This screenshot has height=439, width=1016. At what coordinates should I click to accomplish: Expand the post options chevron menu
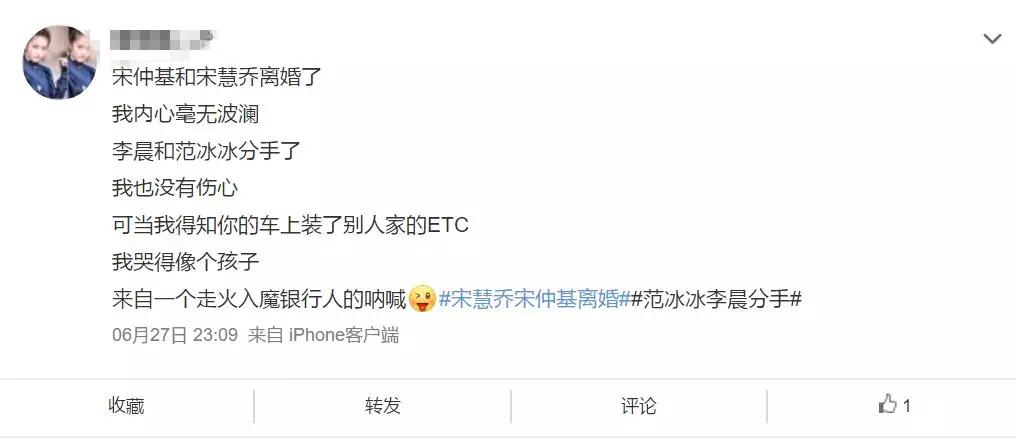[x=992, y=39]
